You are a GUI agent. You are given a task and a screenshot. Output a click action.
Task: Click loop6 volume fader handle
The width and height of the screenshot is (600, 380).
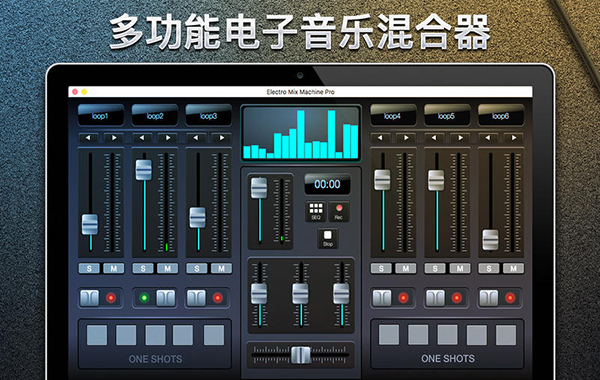(490, 240)
